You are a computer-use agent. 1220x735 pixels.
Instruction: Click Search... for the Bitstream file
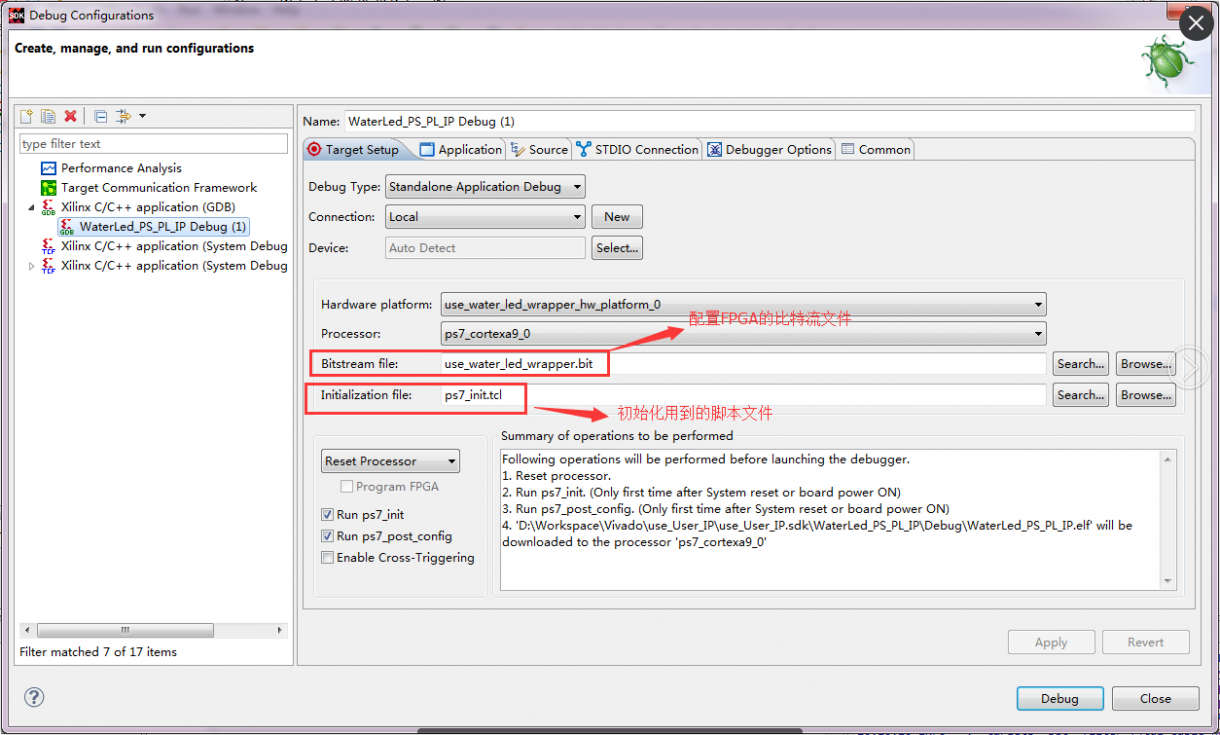[x=1081, y=364]
